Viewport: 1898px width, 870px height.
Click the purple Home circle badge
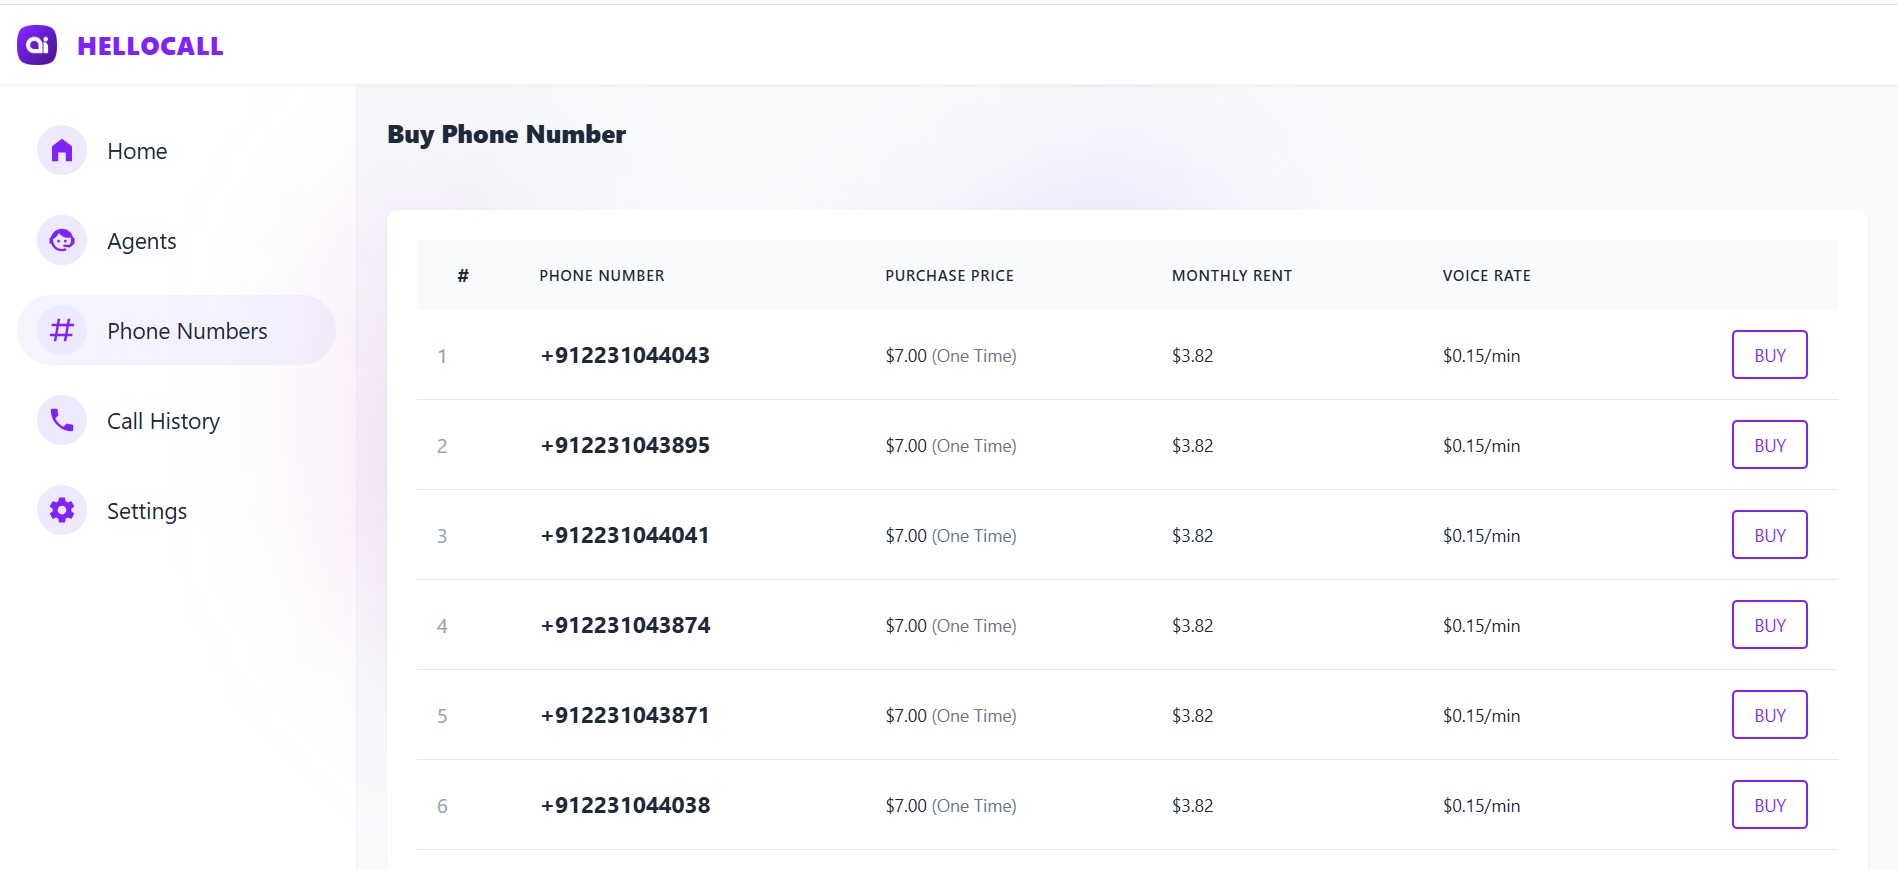tap(61, 150)
